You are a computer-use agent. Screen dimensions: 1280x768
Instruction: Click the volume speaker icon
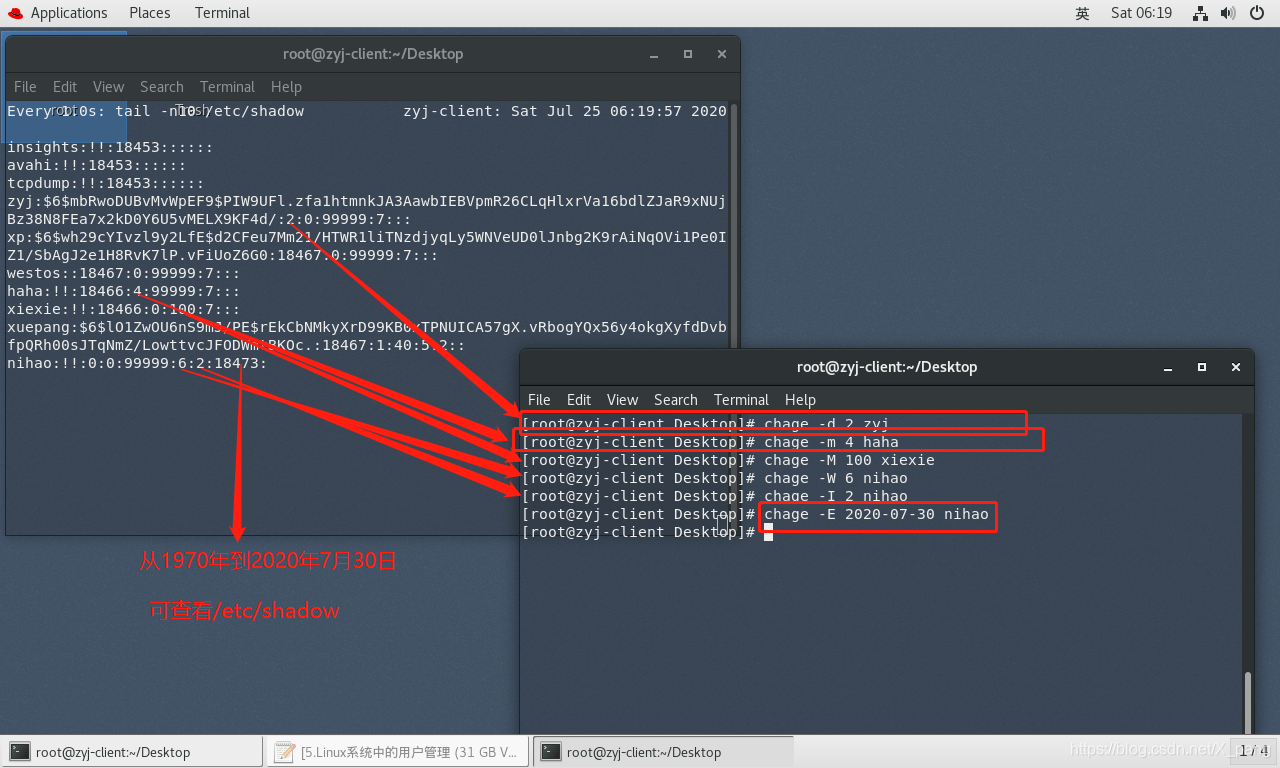pos(1229,13)
